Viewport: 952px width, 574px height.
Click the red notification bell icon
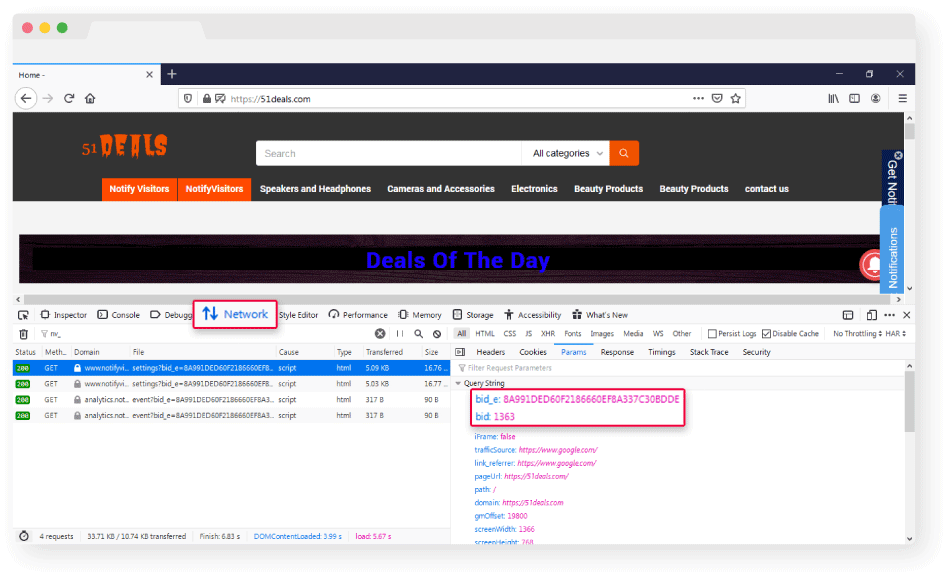pos(871,265)
